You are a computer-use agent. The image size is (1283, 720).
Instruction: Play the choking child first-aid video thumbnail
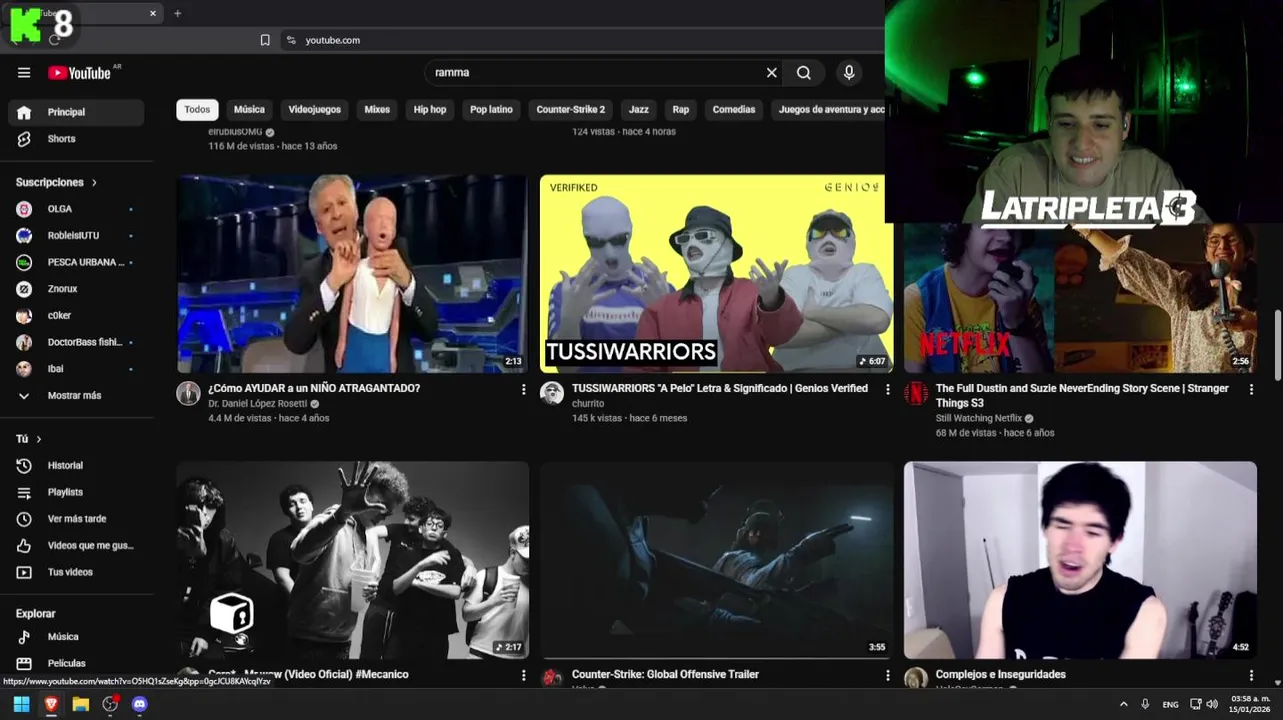(x=353, y=274)
